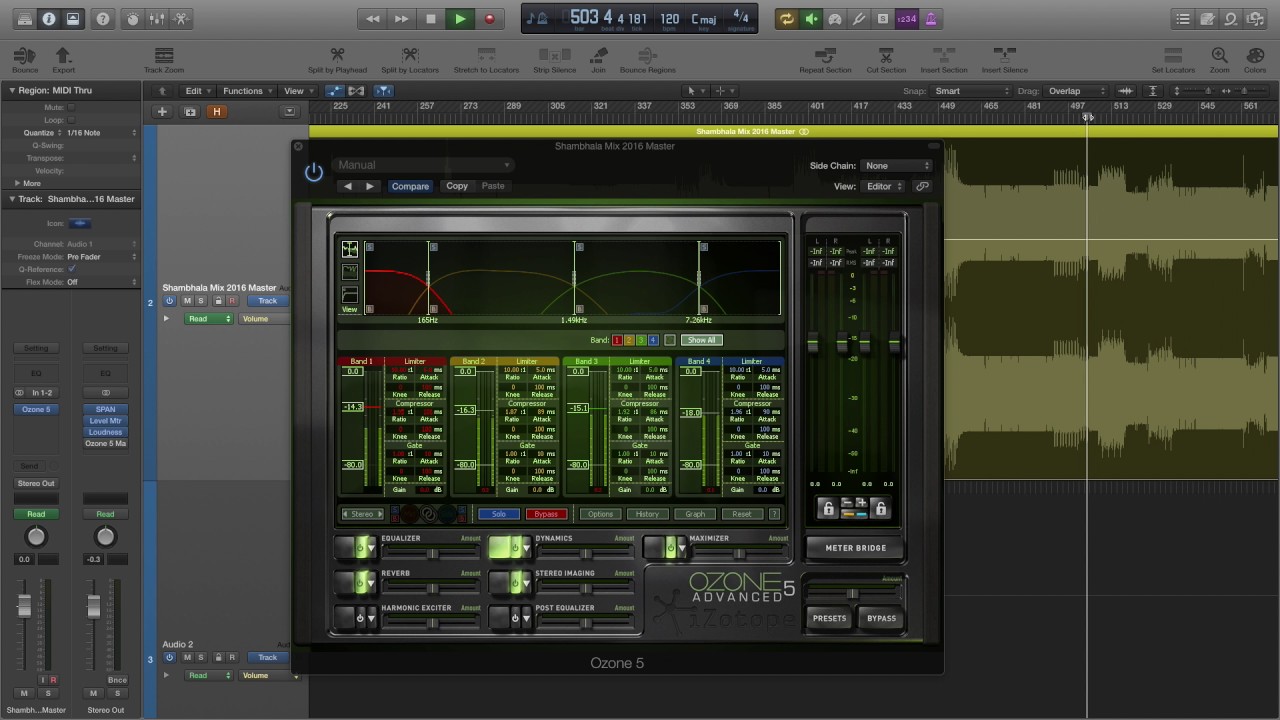Tick the Region Mute checkbox
Viewport: 1280px width, 720px height.
71,107
